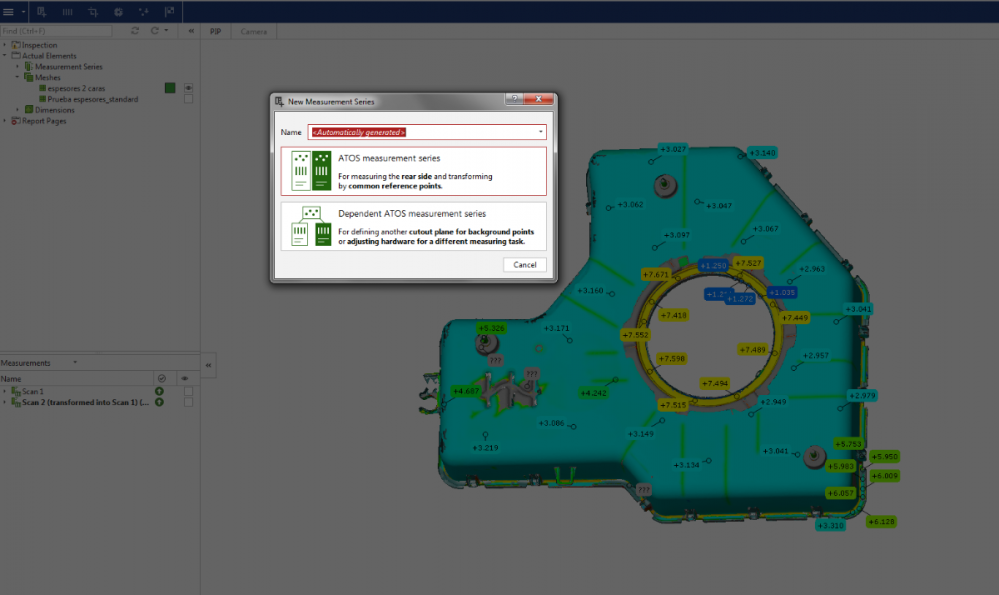Click green color swatch of espesores 2 caras
The height and width of the screenshot is (595, 999).
click(x=170, y=88)
